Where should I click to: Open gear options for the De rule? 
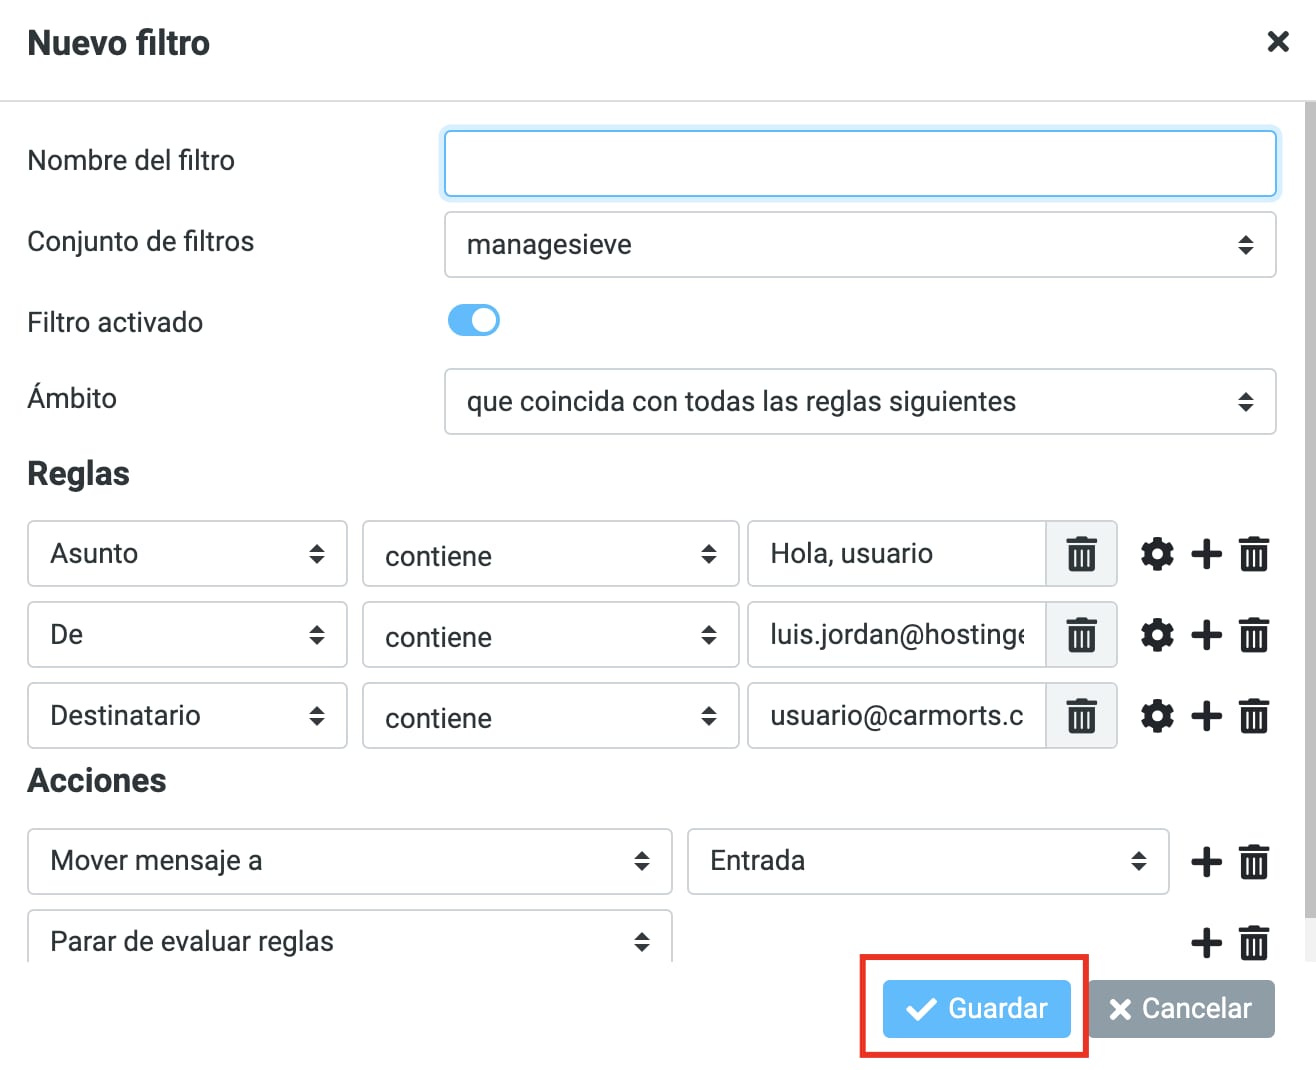tap(1157, 635)
